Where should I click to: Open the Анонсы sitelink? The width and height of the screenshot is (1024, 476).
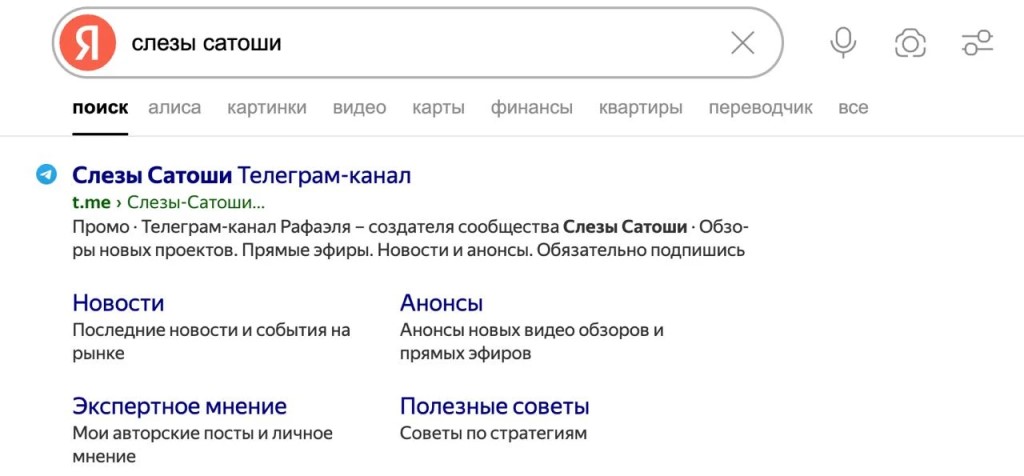pos(441,303)
